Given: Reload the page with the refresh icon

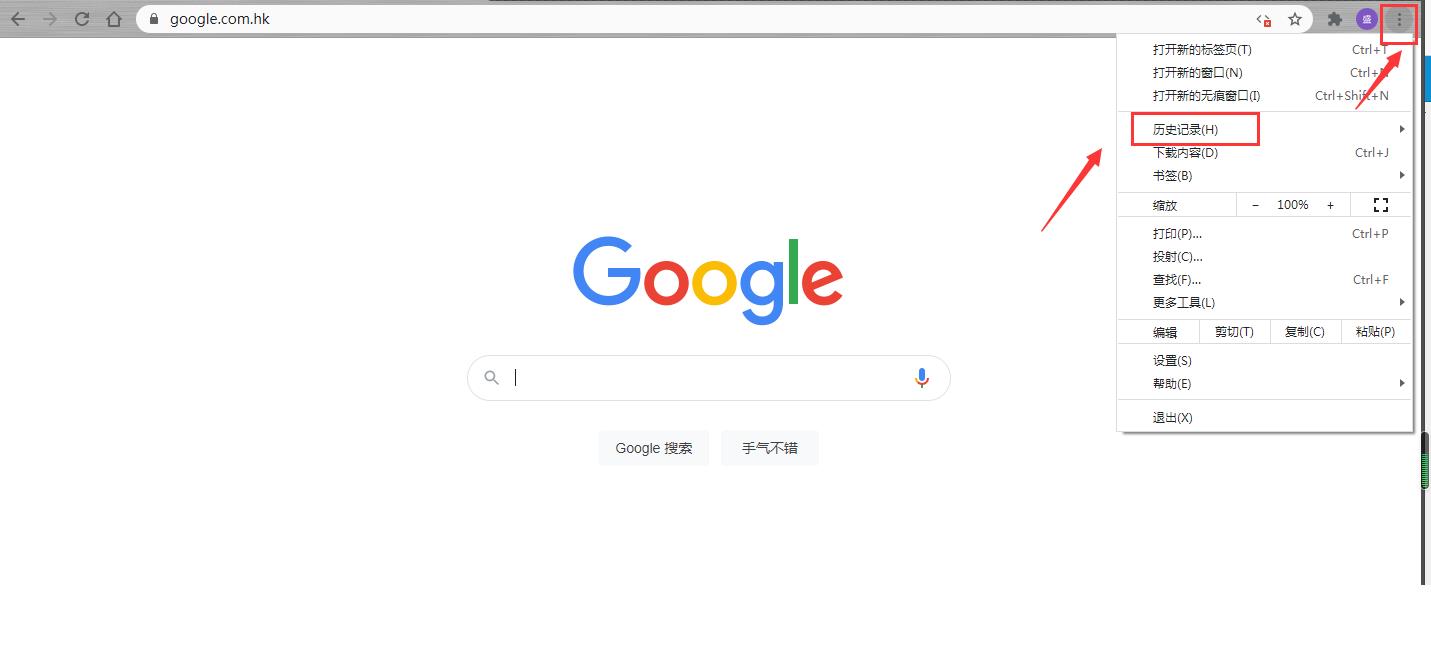Looking at the screenshot, I should [x=82, y=19].
